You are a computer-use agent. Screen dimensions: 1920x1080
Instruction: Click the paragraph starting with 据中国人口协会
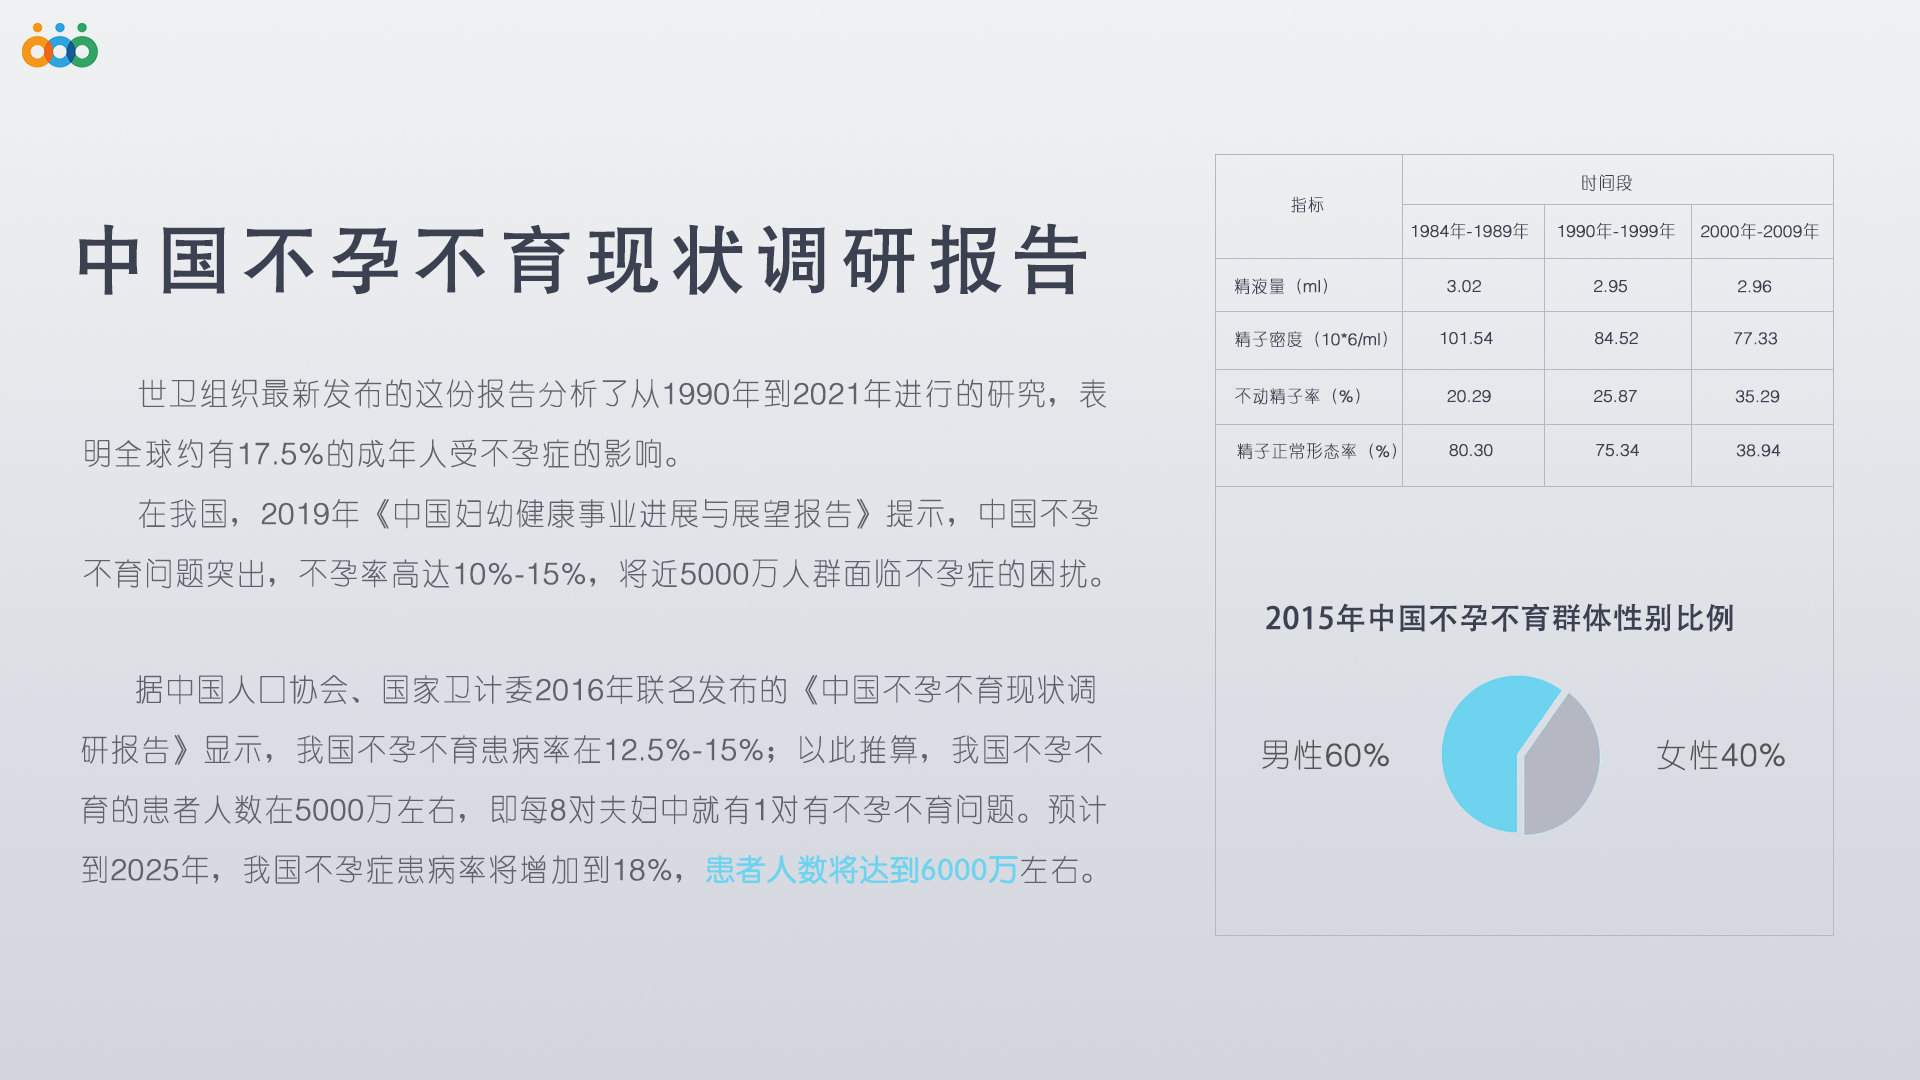click(x=594, y=780)
